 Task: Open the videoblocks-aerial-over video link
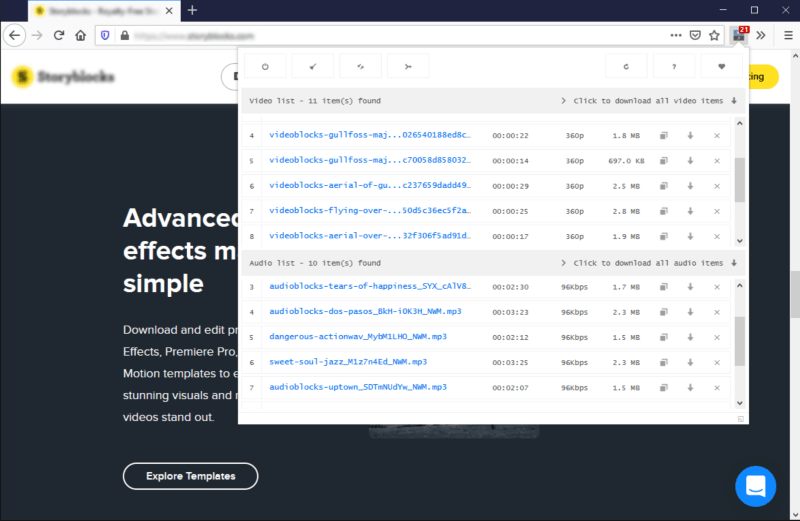pyautogui.click(x=370, y=236)
